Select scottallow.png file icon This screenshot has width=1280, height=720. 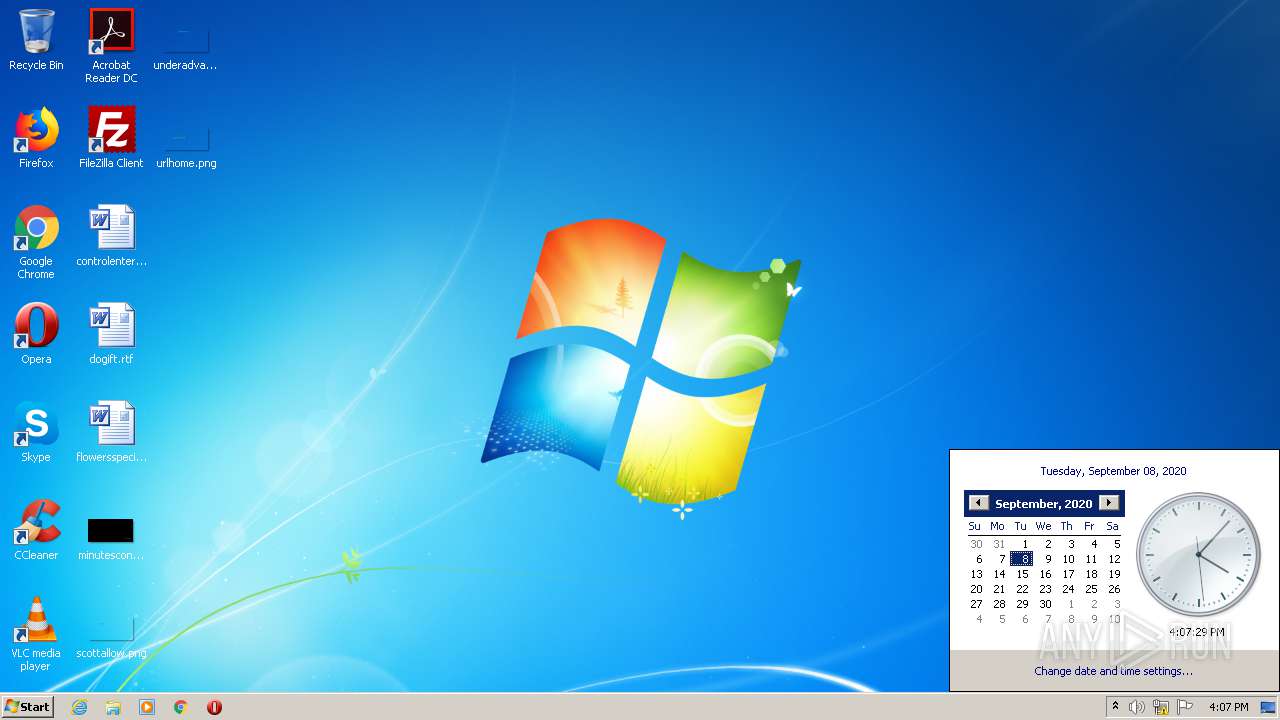pos(111,638)
